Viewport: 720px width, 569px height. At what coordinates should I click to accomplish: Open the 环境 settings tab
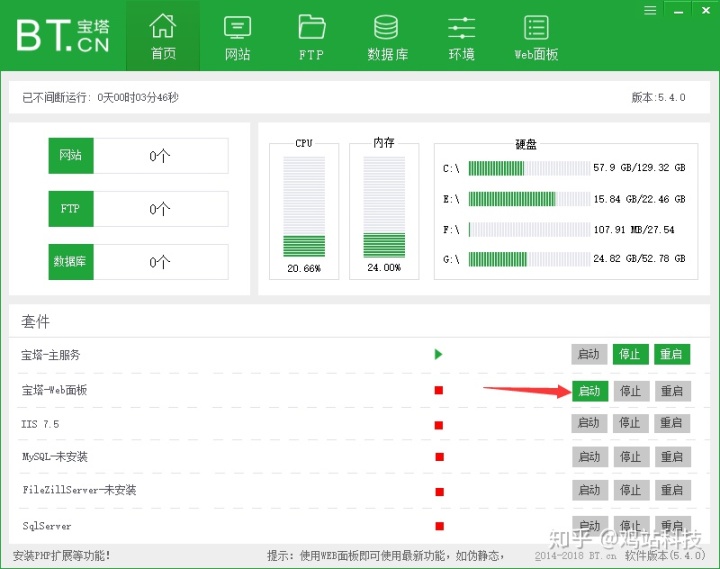461,37
